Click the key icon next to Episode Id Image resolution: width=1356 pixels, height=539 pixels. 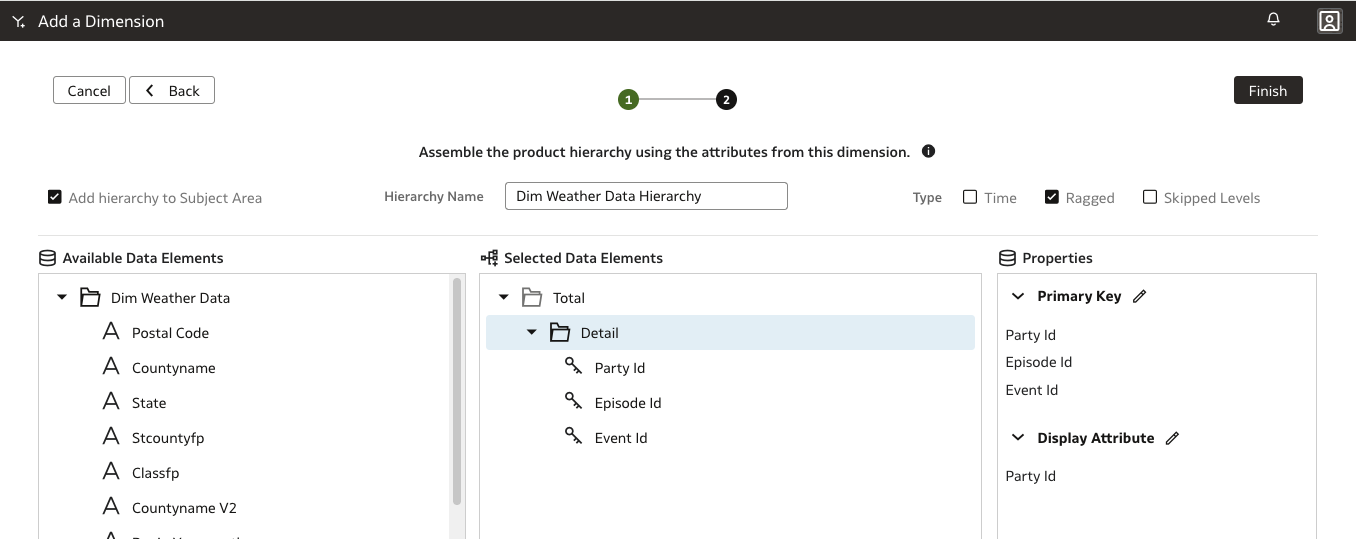(x=574, y=402)
